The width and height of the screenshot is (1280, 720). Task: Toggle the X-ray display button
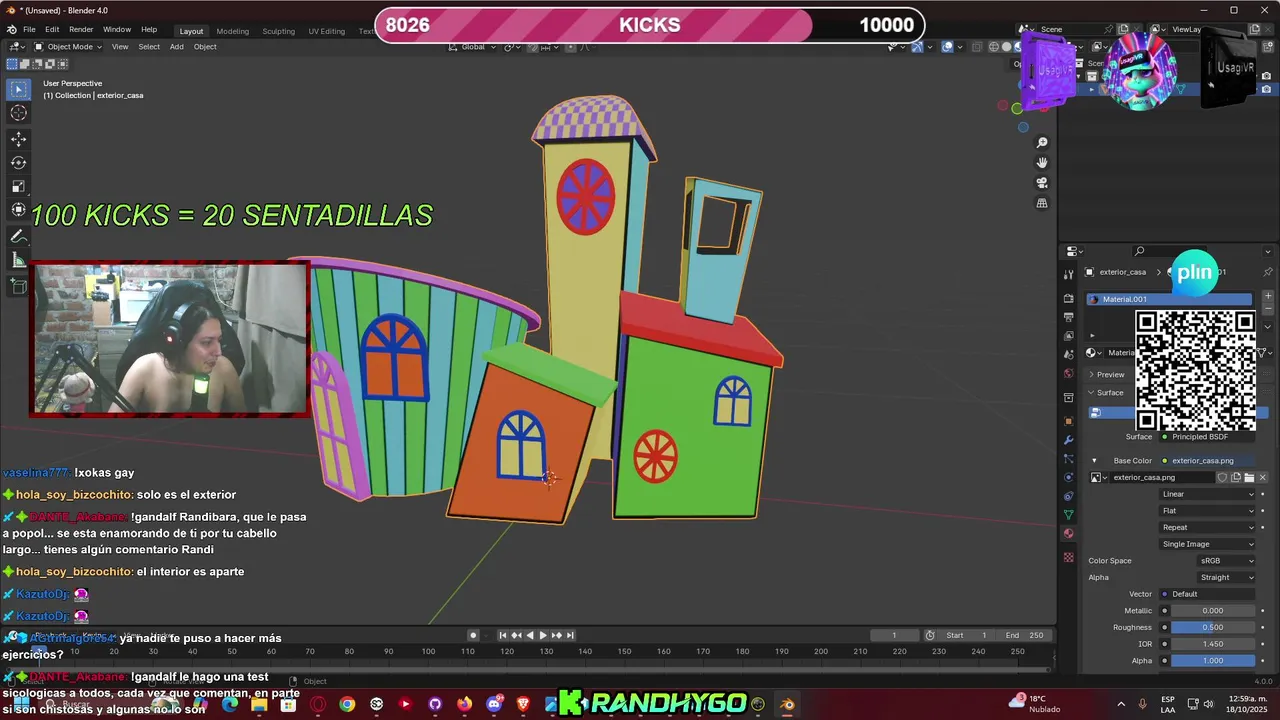coord(979,47)
